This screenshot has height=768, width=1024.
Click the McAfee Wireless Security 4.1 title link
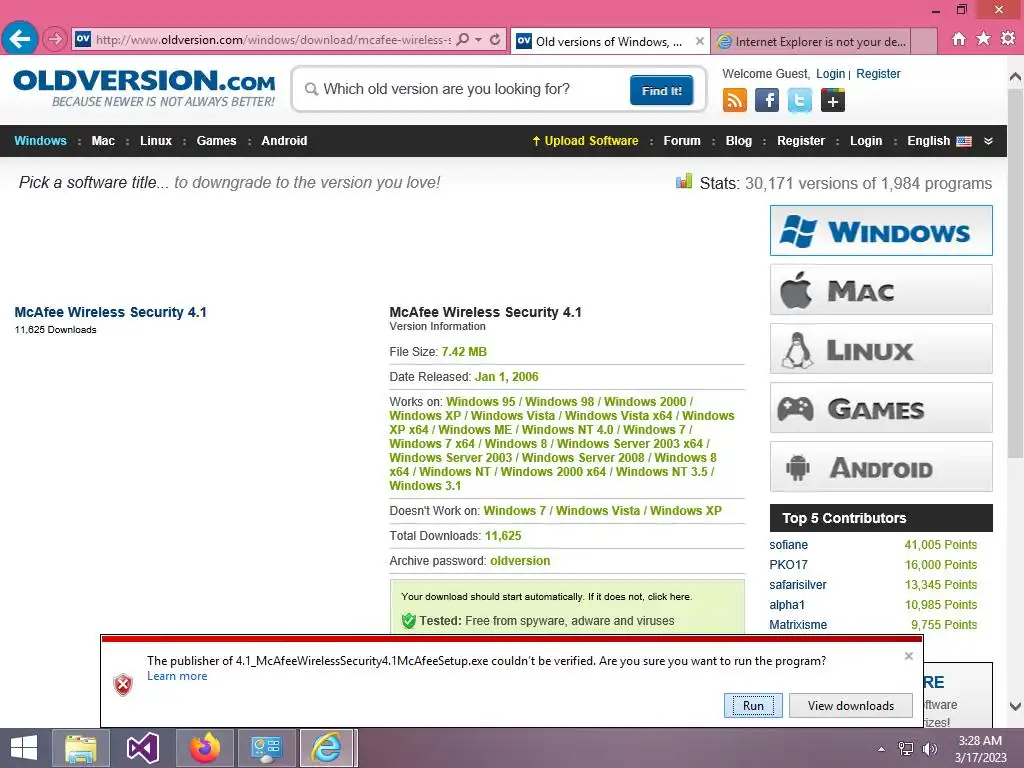pos(110,312)
